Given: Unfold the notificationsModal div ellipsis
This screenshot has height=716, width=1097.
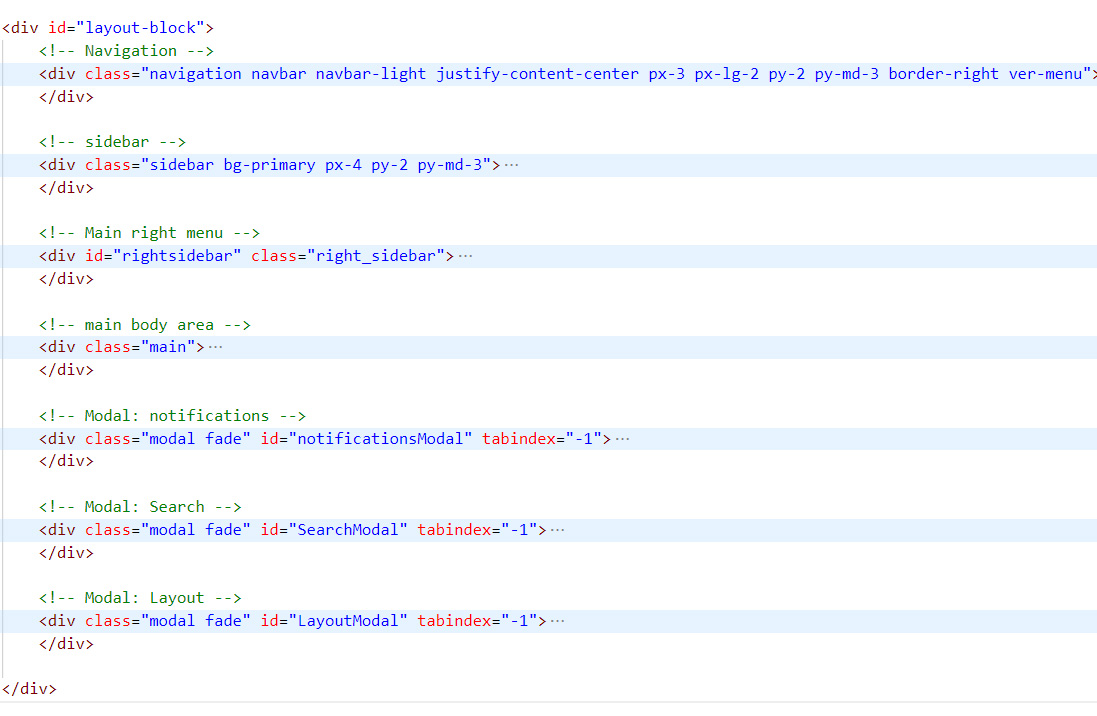Looking at the screenshot, I should 622,439.
